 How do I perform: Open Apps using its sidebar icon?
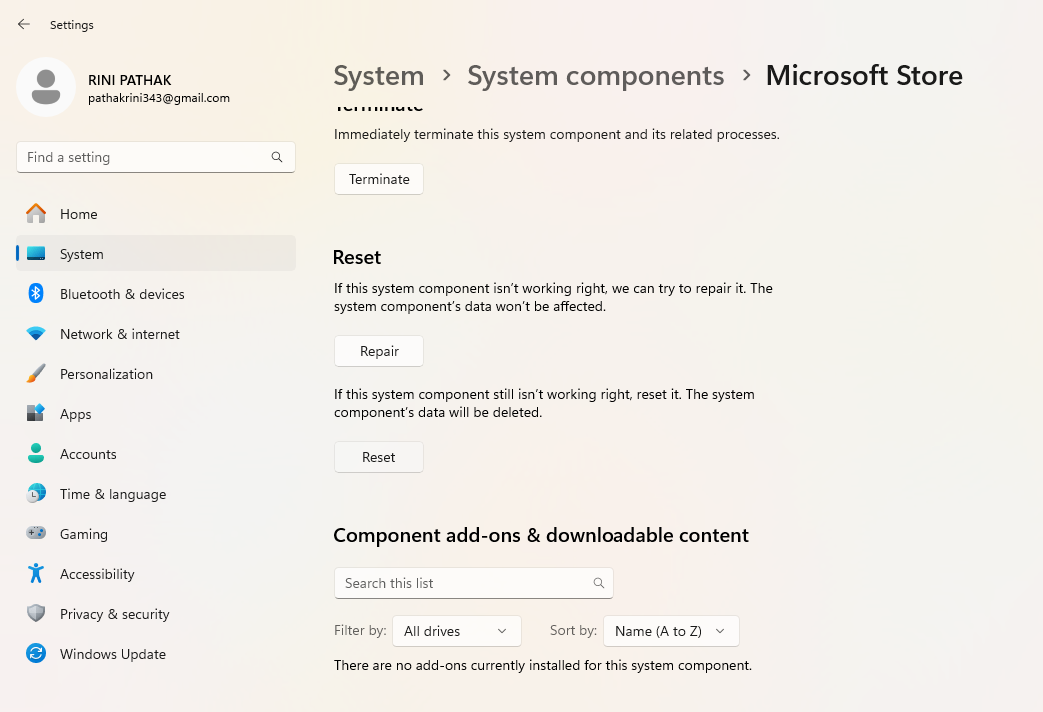(x=36, y=414)
